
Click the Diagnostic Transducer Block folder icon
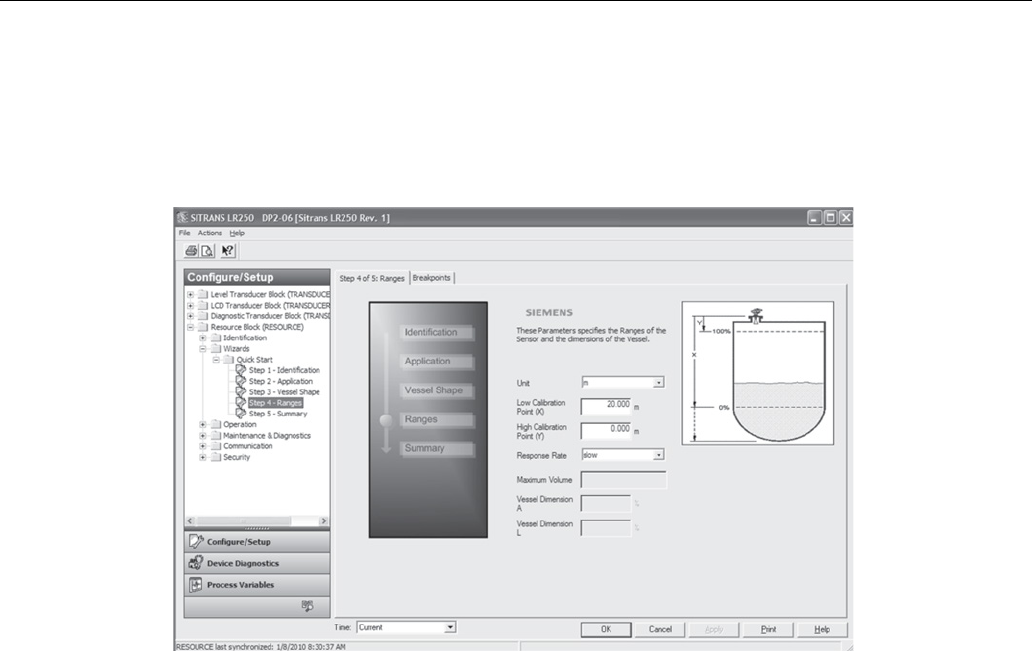tap(203, 316)
